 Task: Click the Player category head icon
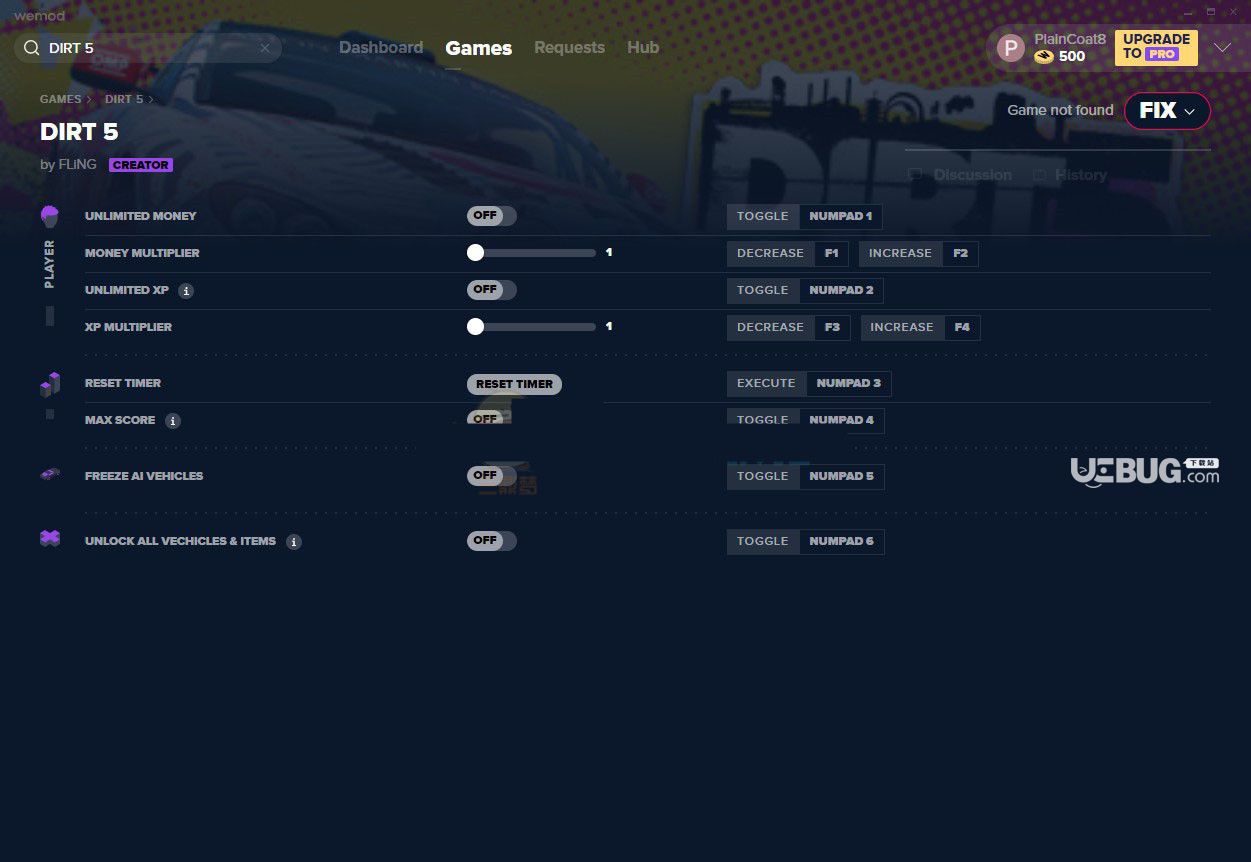point(49,216)
